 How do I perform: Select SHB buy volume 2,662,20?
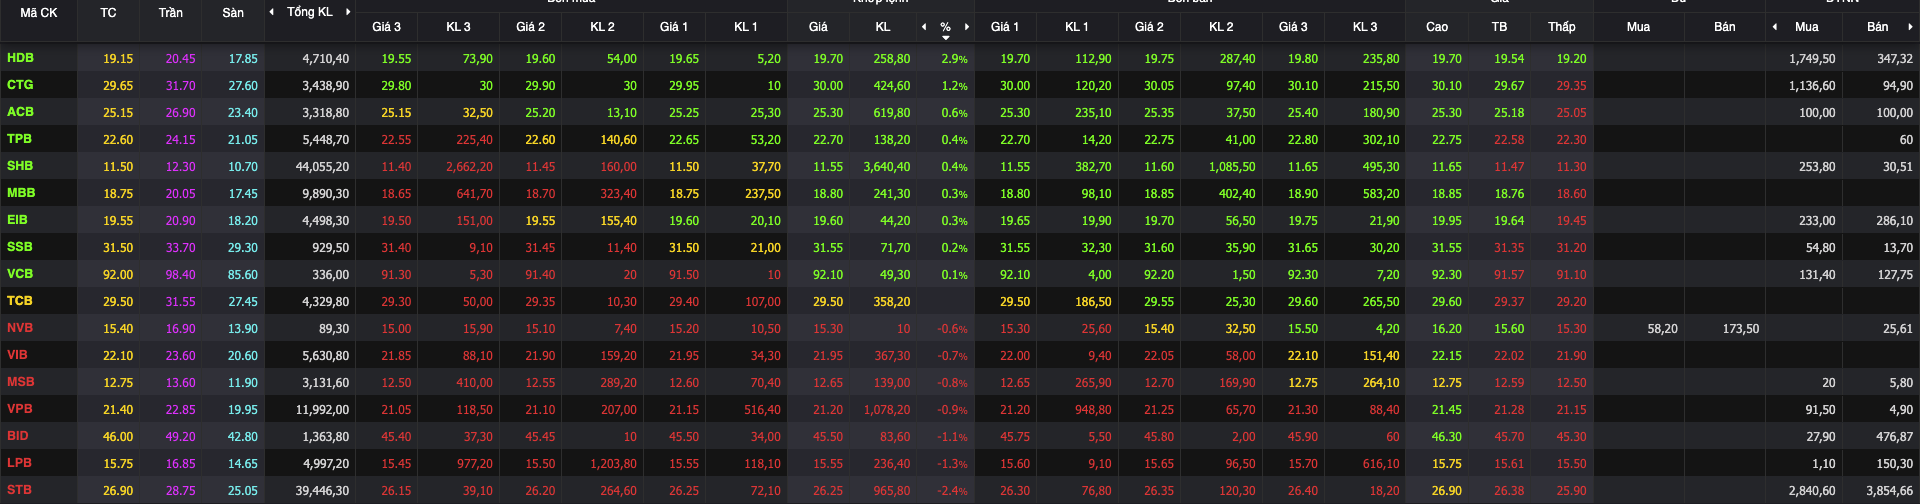click(469, 167)
